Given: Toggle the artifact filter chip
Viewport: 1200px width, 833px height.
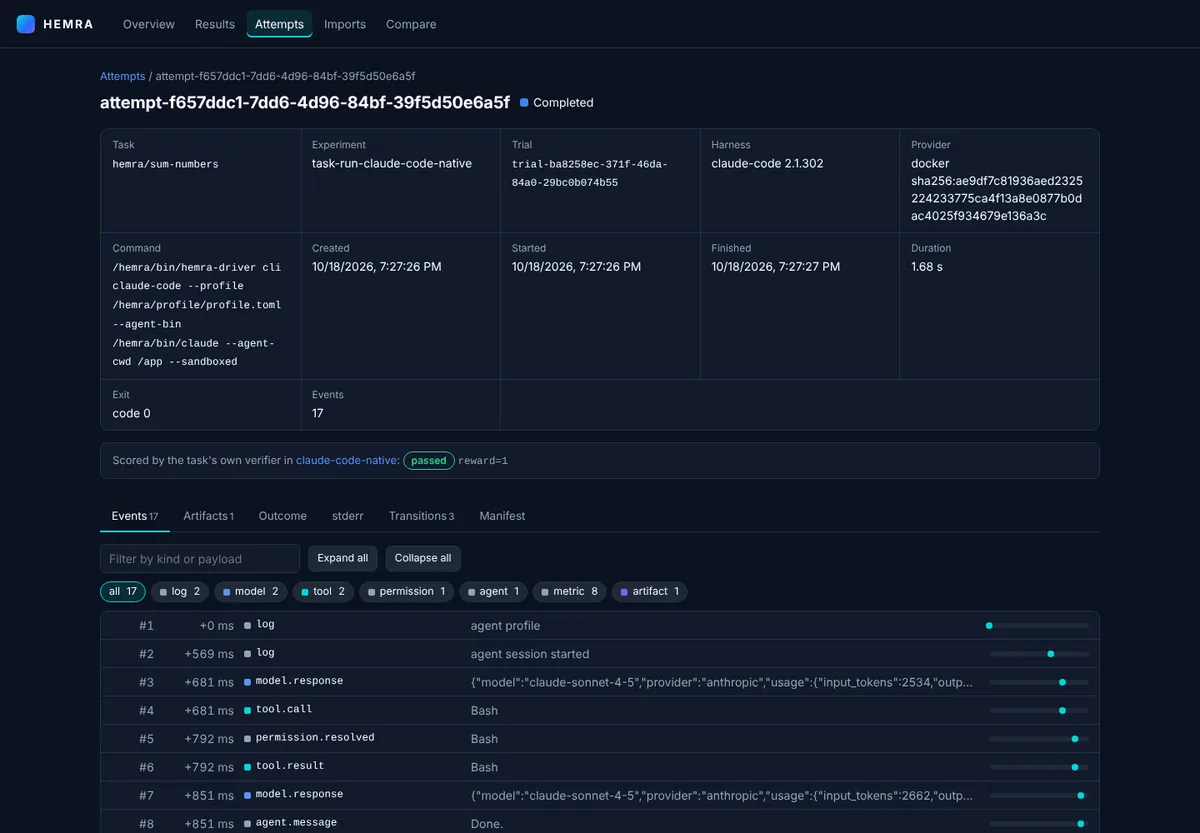Looking at the screenshot, I should [650, 592].
